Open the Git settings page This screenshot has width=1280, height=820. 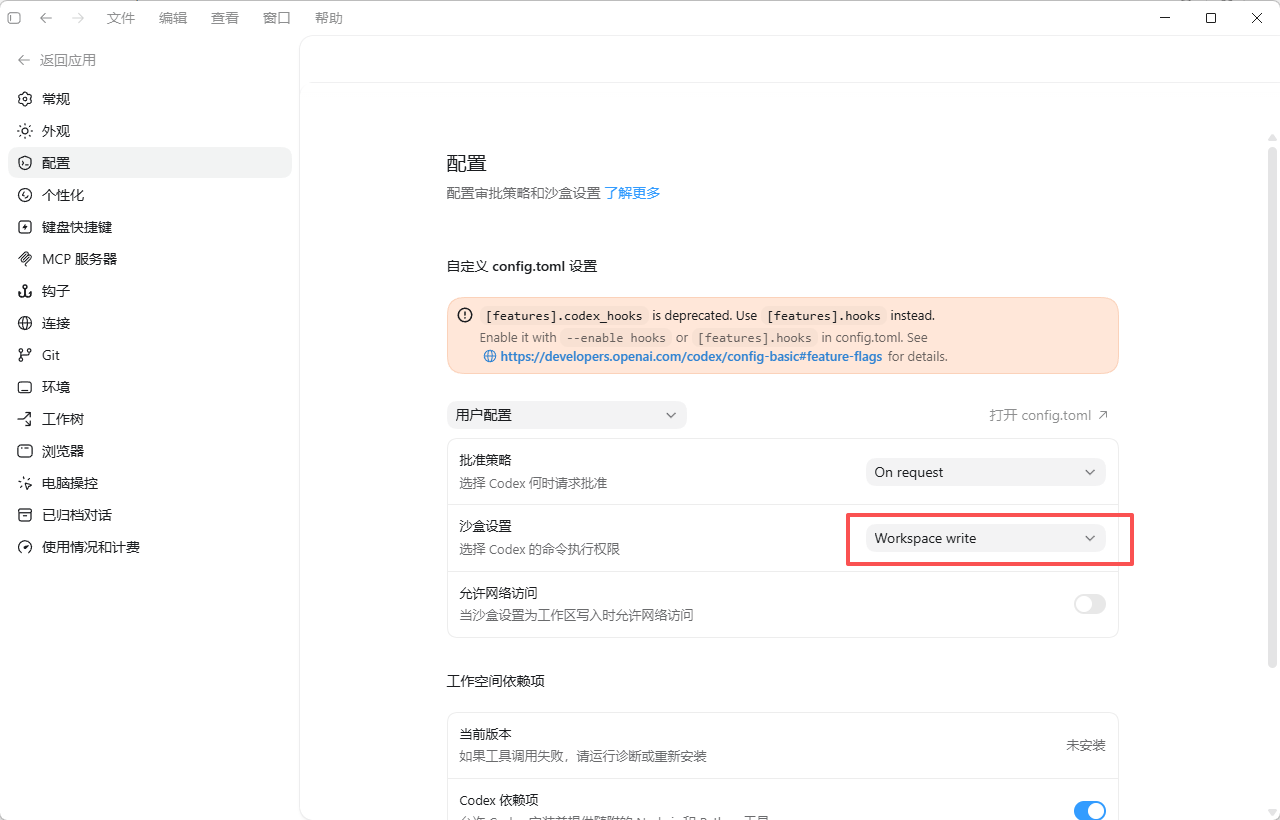[150, 355]
